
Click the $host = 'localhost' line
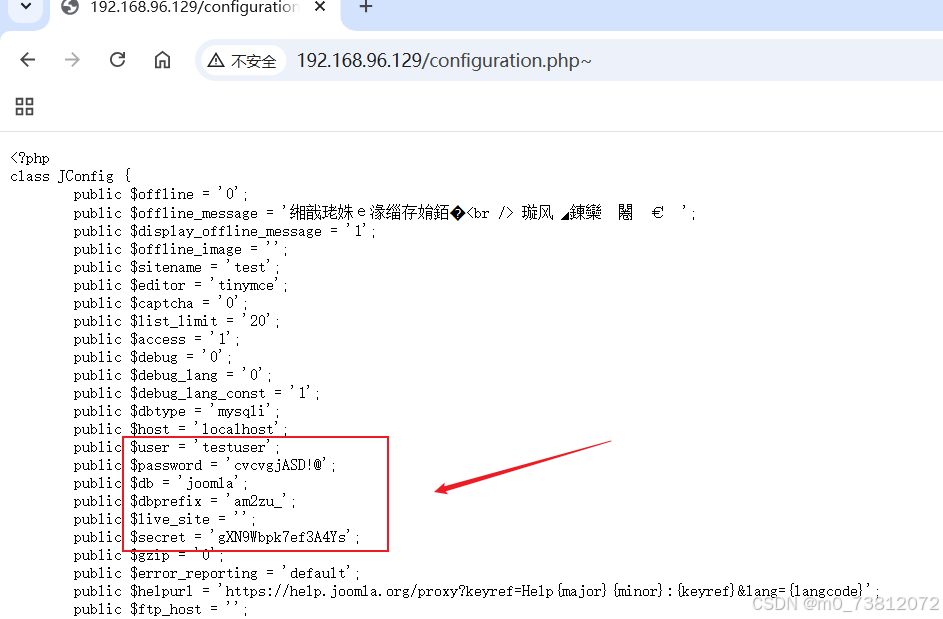coord(180,430)
